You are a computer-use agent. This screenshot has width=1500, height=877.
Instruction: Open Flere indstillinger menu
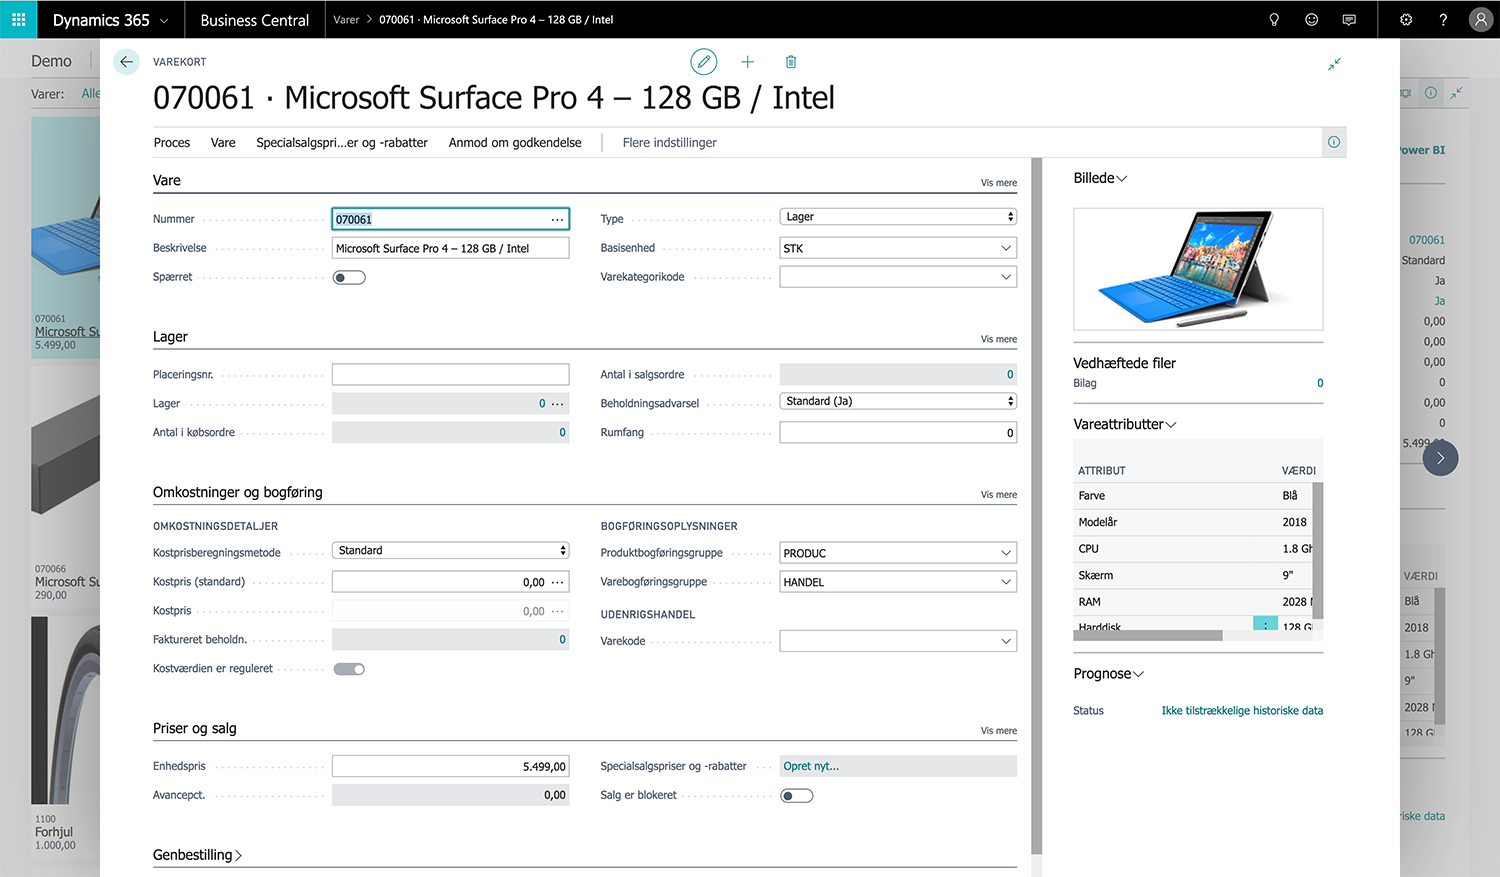[x=670, y=143]
